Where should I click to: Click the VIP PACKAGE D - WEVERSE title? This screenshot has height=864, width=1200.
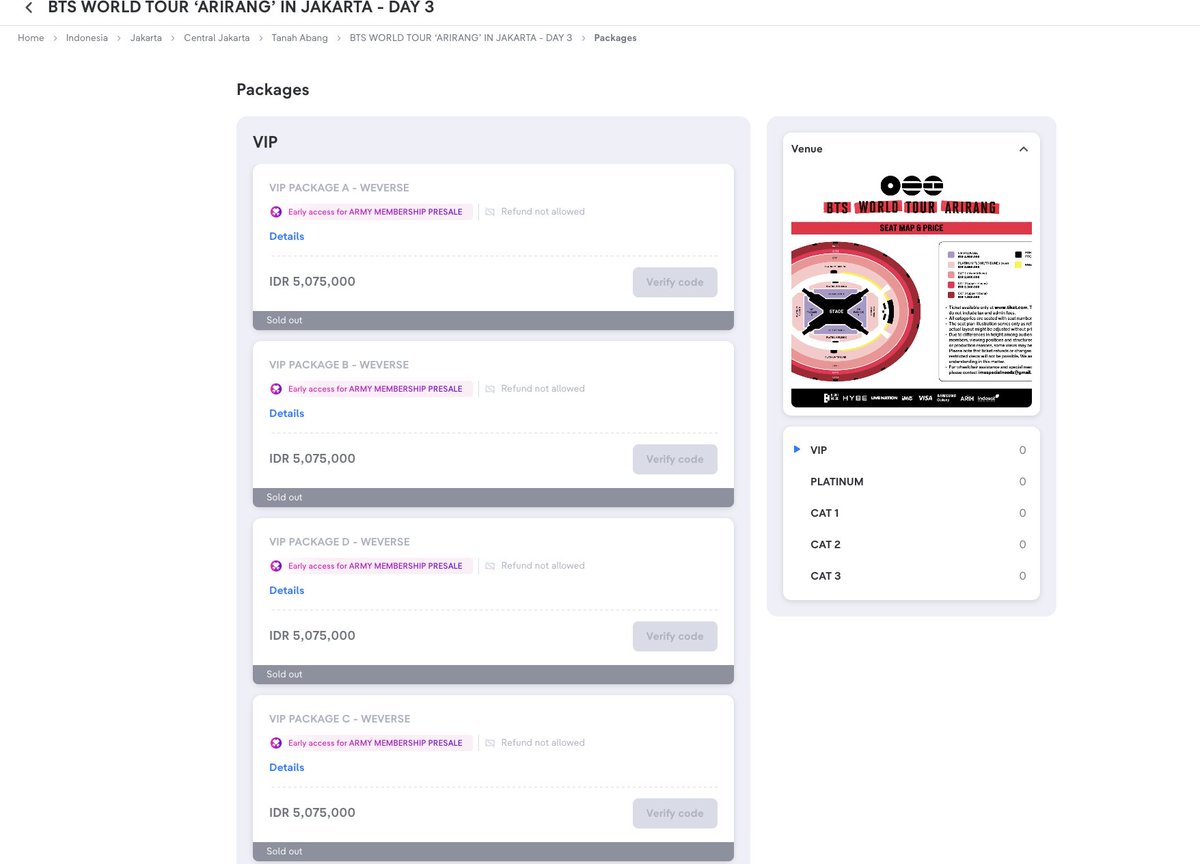tap(339, 542)
